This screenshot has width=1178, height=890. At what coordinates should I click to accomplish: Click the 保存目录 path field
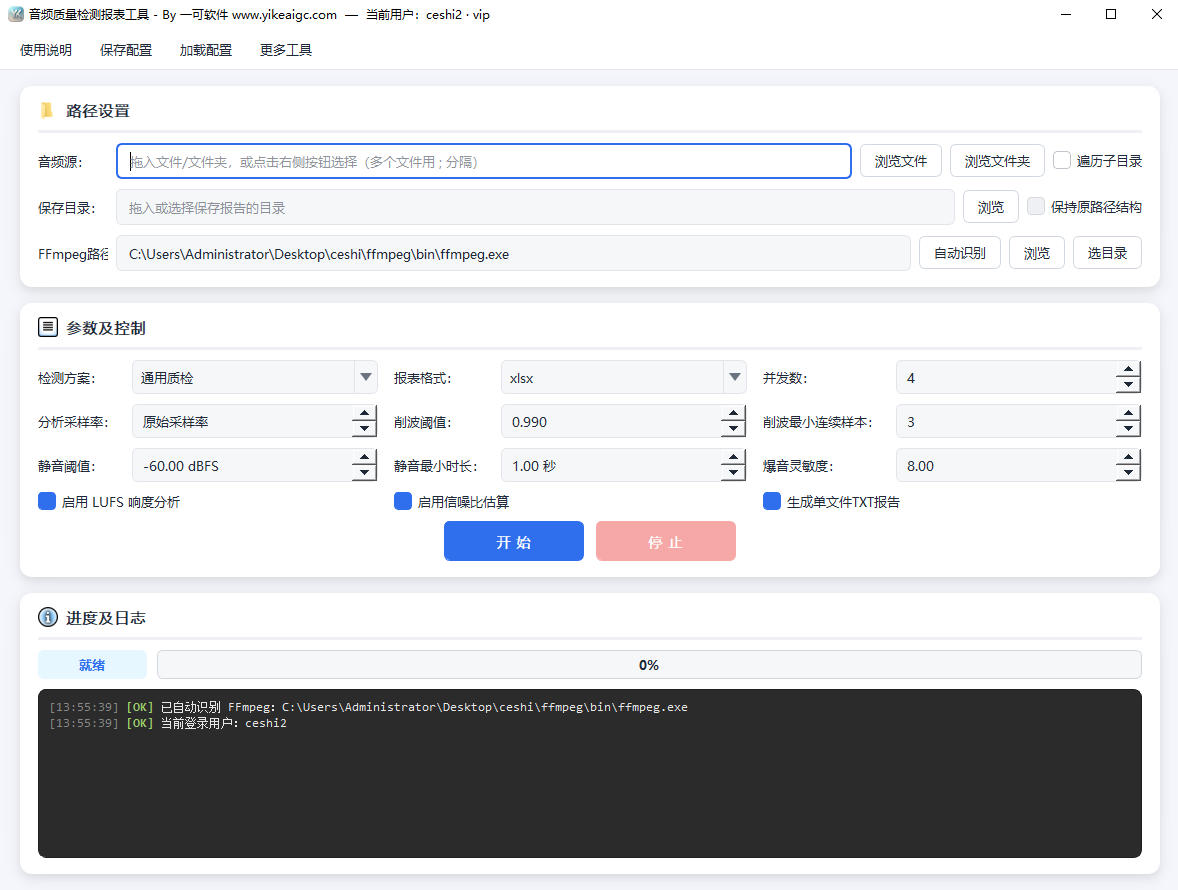[535, 207]
